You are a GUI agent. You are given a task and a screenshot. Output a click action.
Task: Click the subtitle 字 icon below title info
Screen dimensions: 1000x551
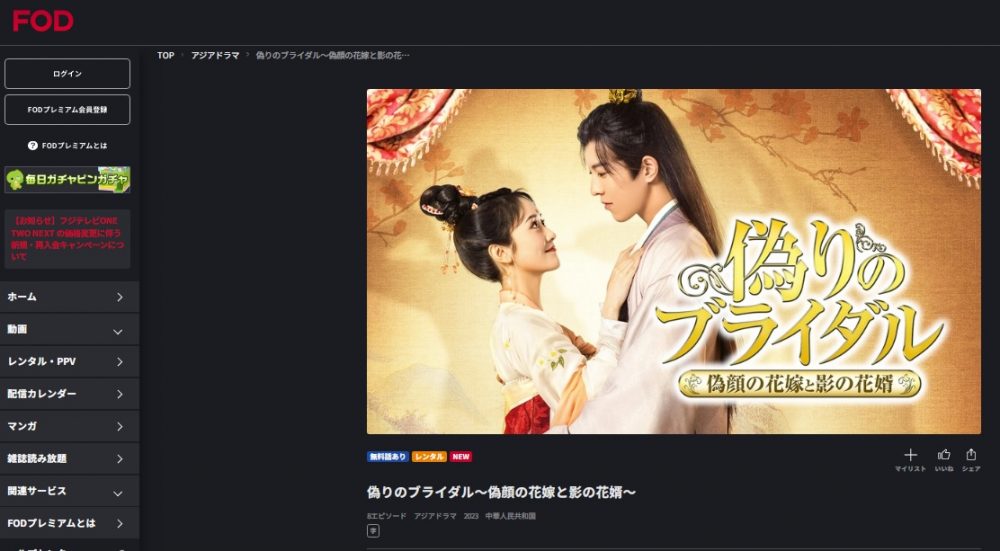pos(373,531)
